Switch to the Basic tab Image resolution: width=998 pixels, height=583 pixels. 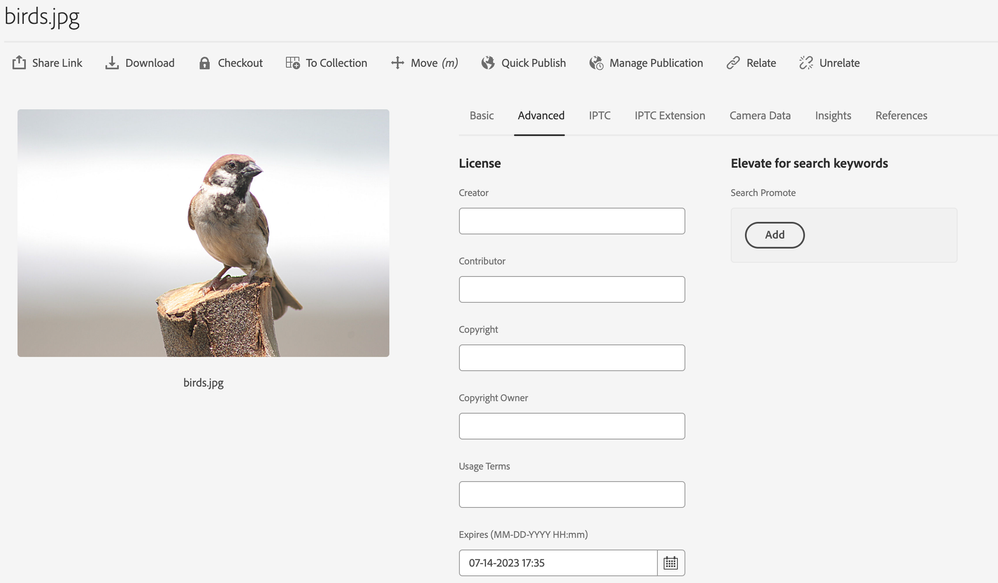(482, 116)
